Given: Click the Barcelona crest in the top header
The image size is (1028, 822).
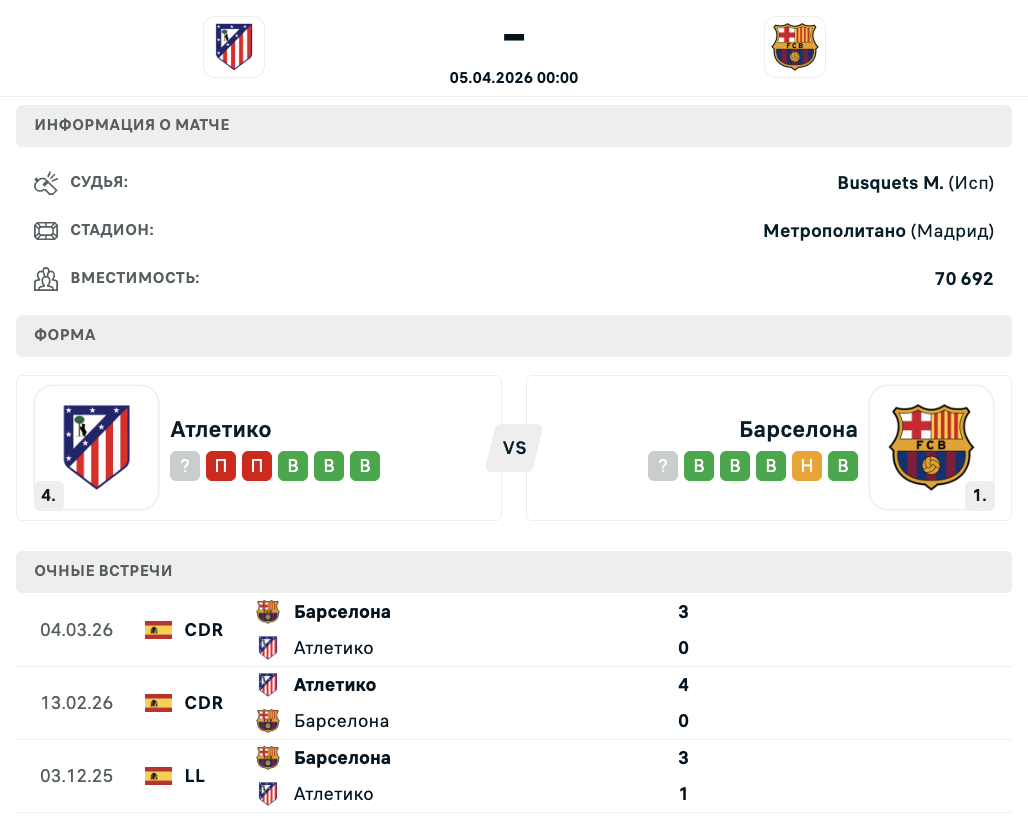Looking at the screenshot, I should (795, 47).
